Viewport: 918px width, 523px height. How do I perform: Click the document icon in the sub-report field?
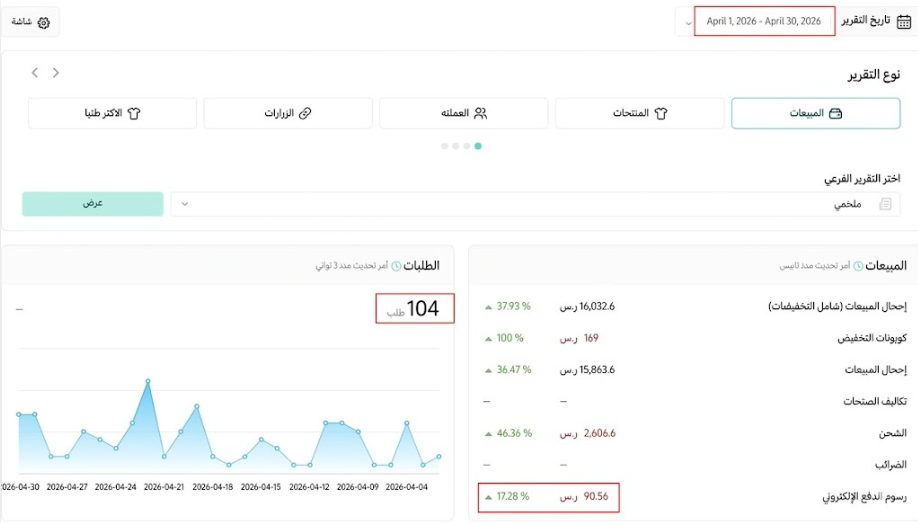[885, 204]
